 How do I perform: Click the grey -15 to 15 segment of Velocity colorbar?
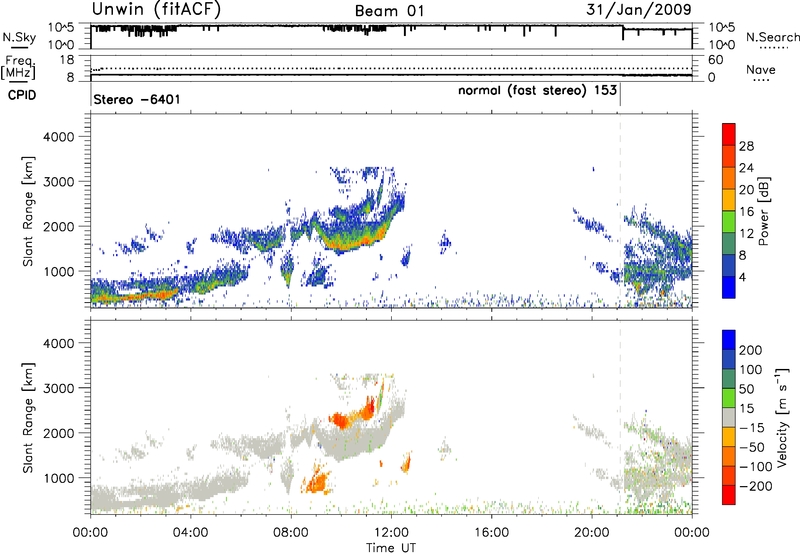[x=729, y=417]
